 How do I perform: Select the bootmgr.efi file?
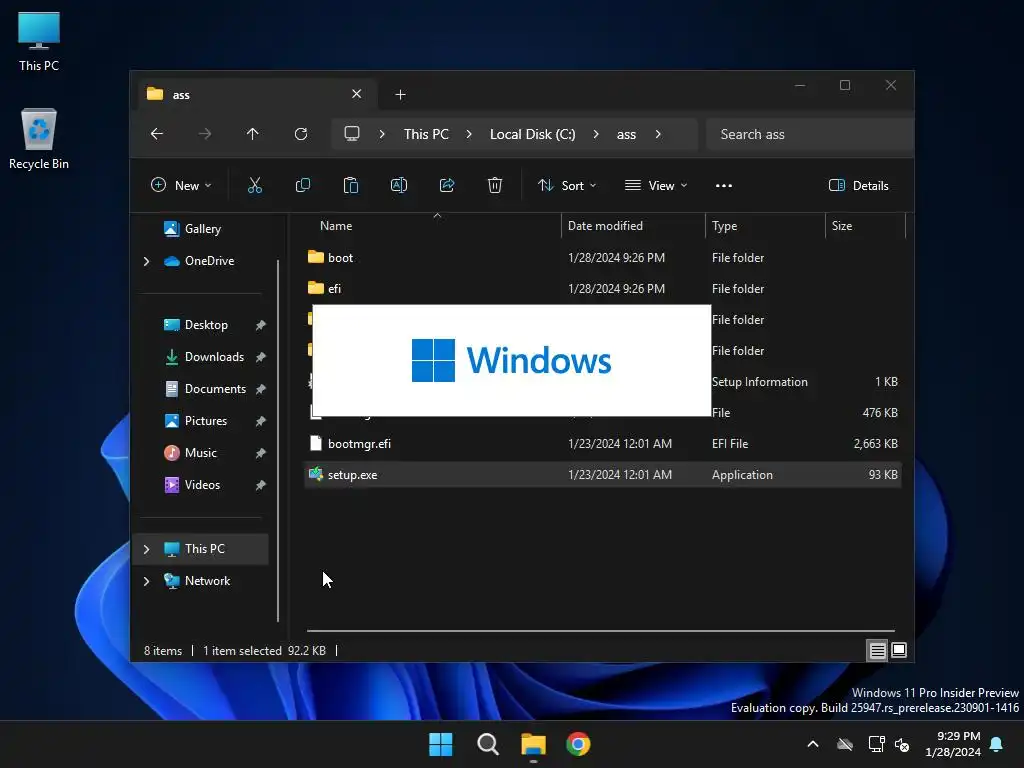pyautogui.click(x=602, y=444)
